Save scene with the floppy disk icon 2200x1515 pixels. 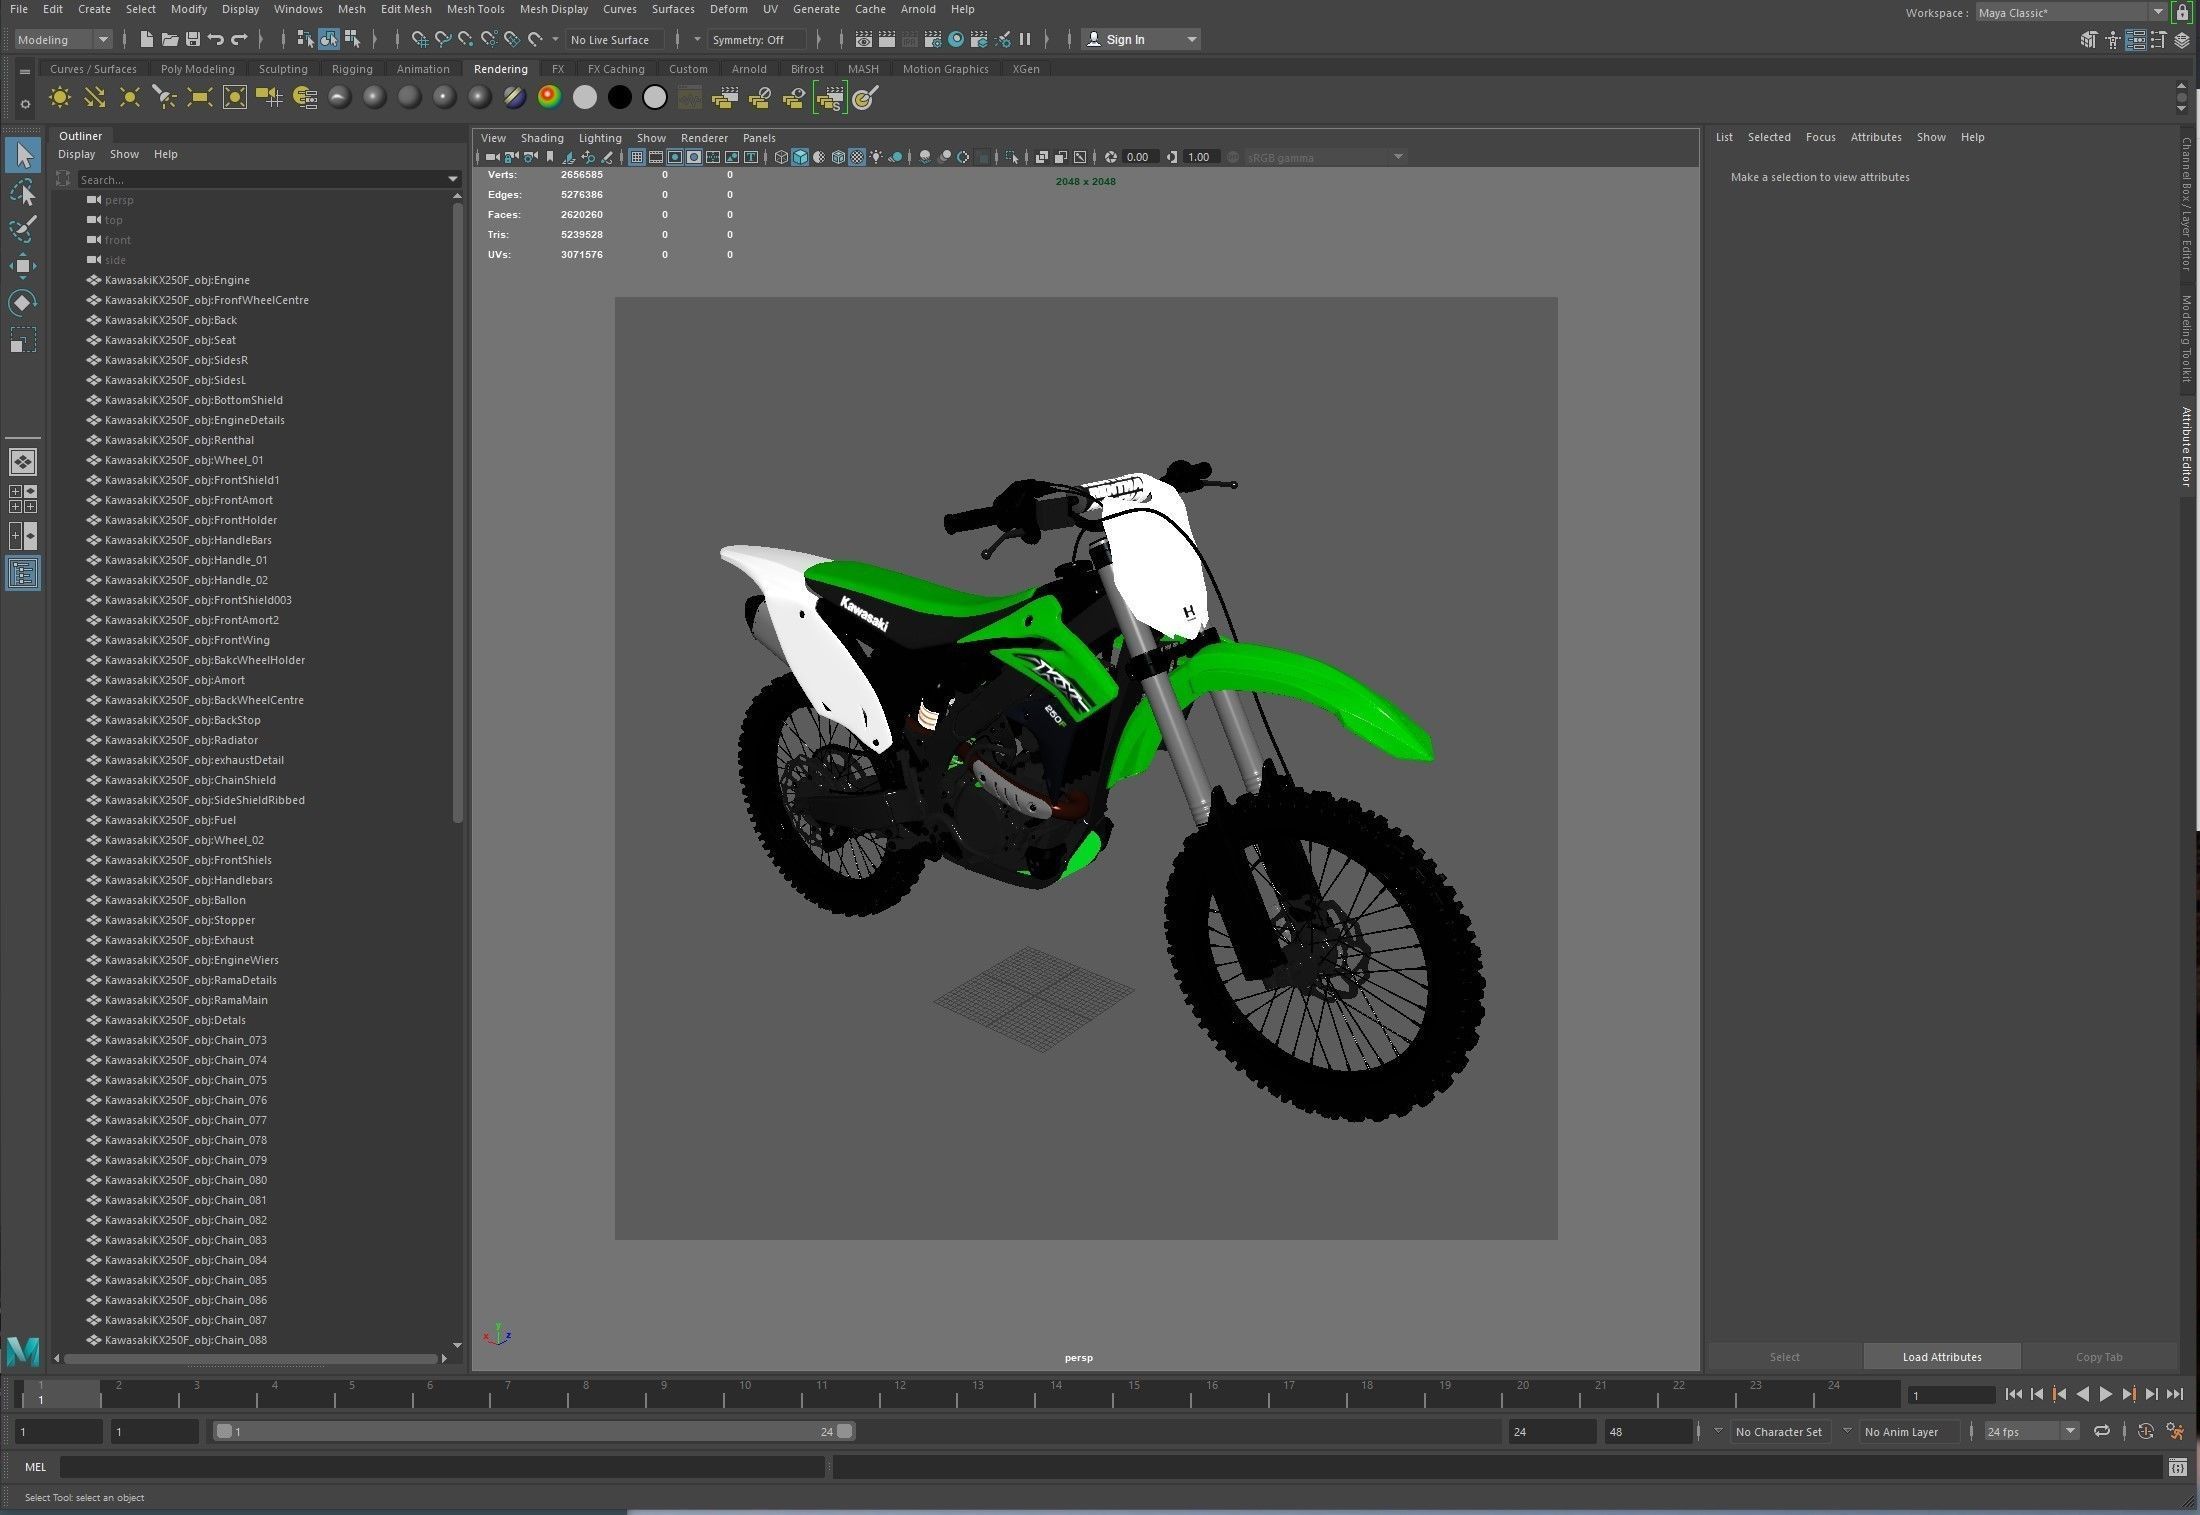(x=193, y=39)
